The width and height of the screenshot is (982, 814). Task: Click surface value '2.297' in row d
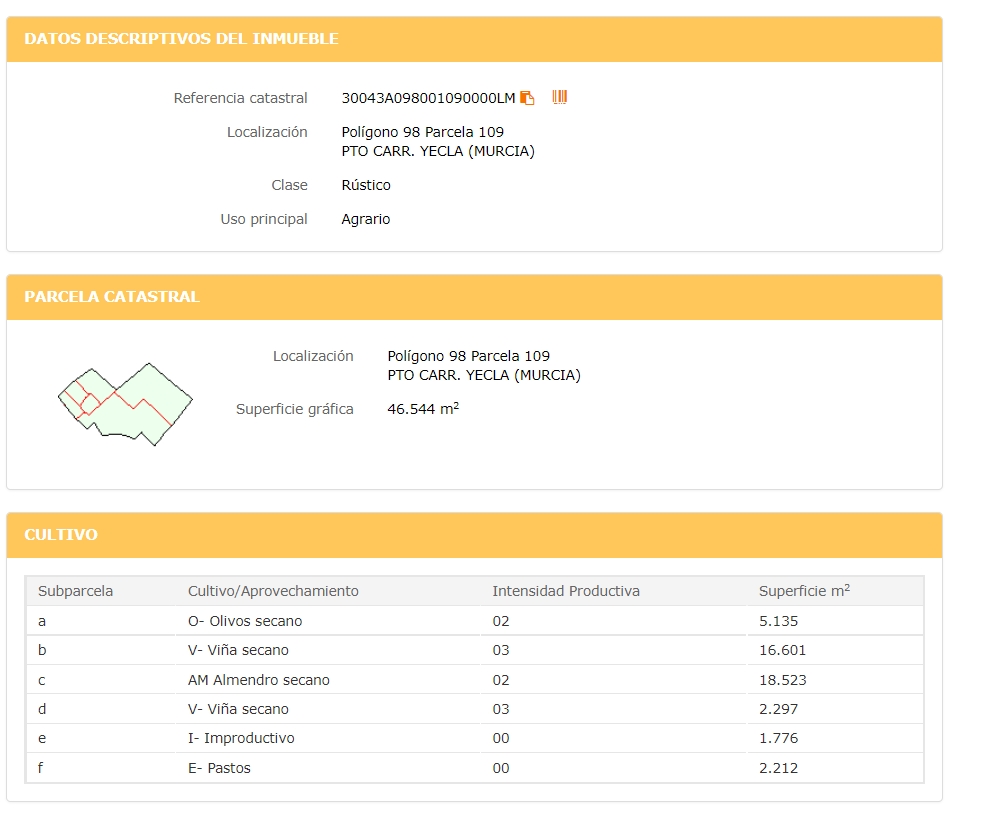(x=778, y=709)
